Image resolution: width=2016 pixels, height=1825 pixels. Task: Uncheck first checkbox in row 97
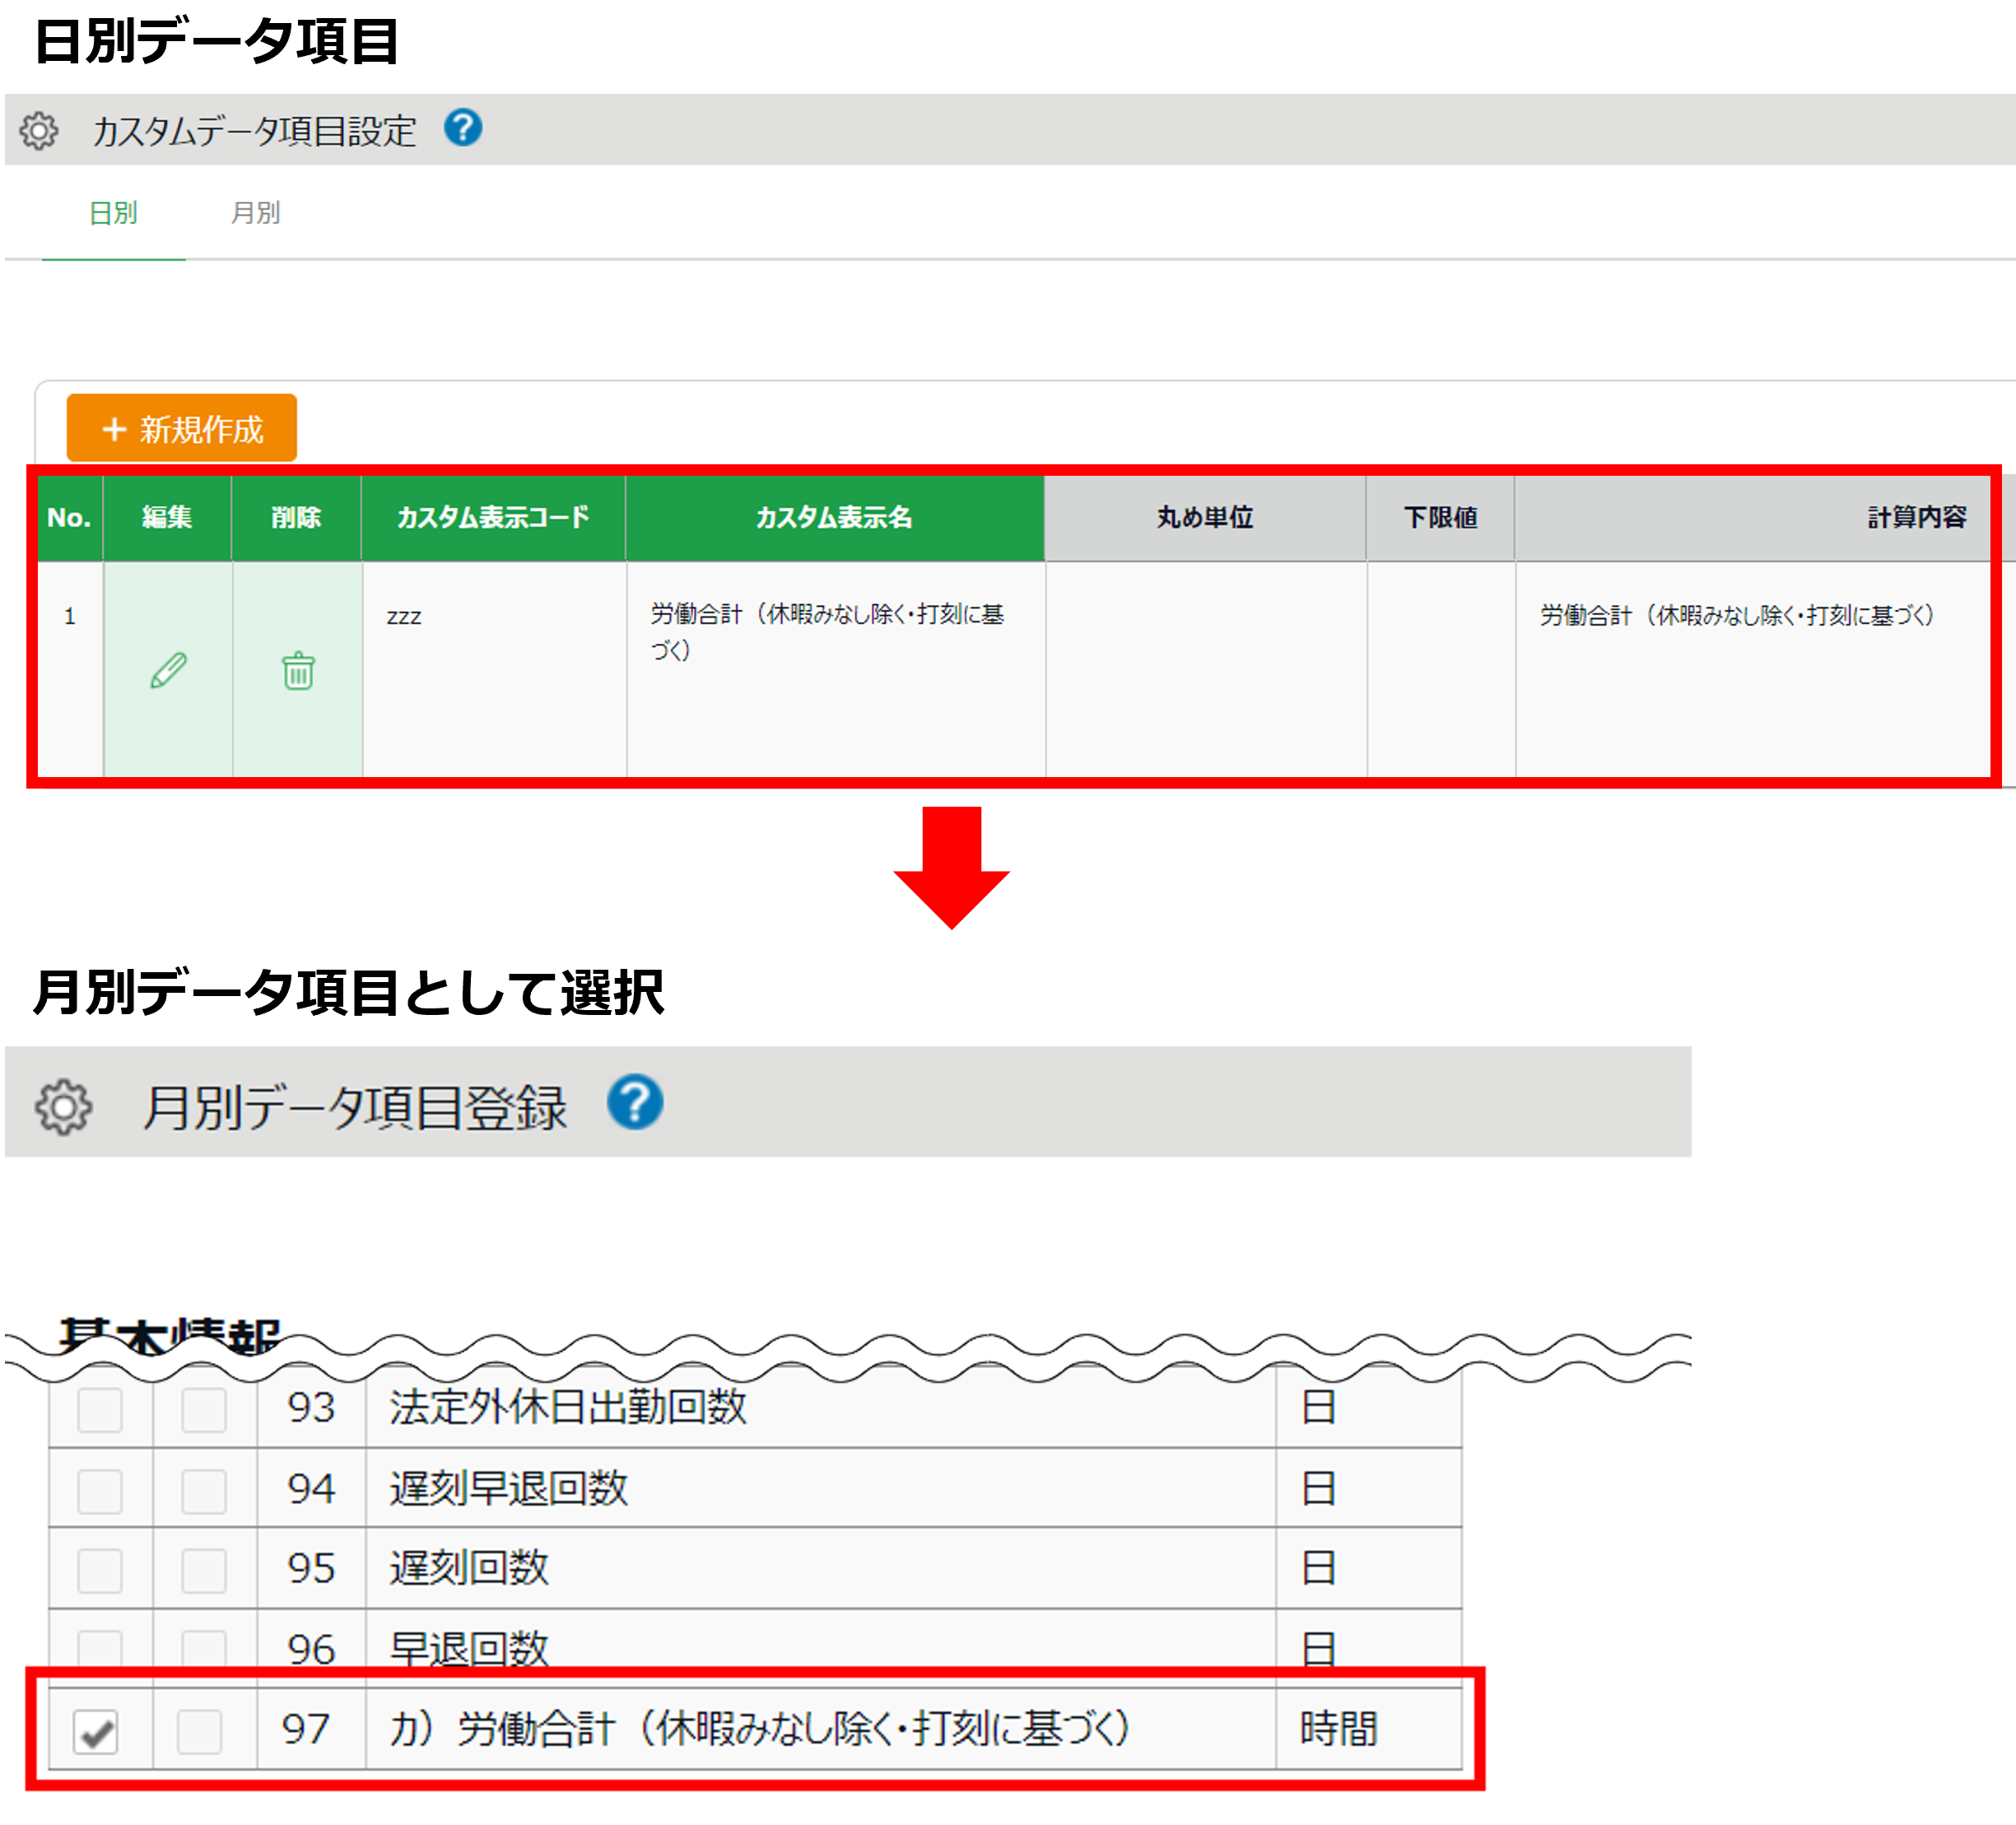[96, 1731]
